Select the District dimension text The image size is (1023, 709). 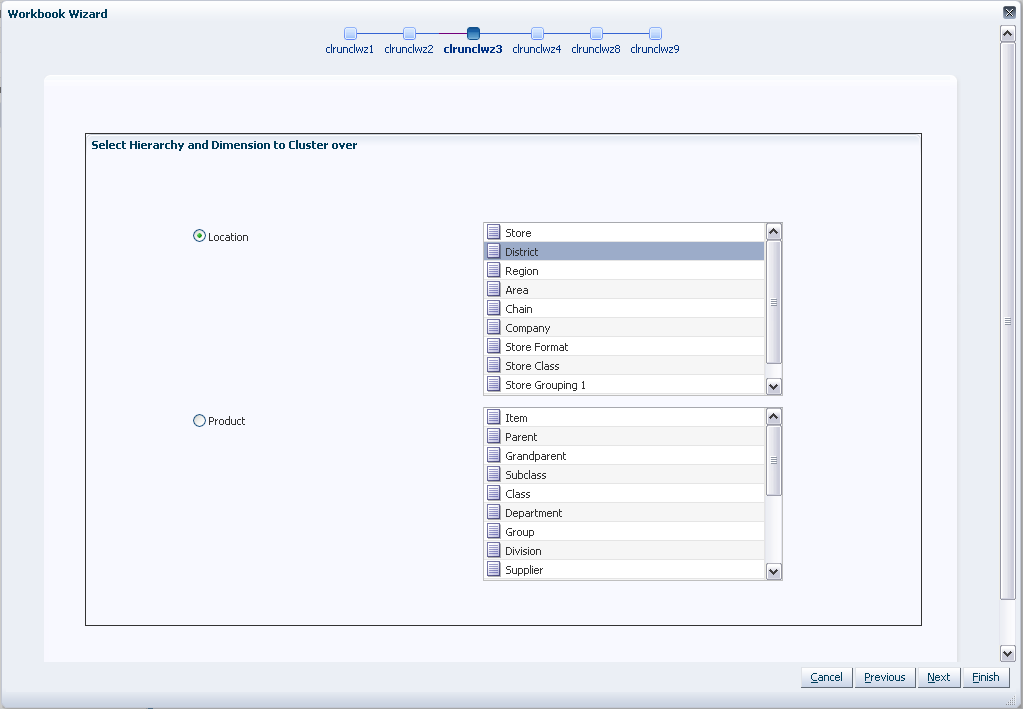tap(521, 252)
